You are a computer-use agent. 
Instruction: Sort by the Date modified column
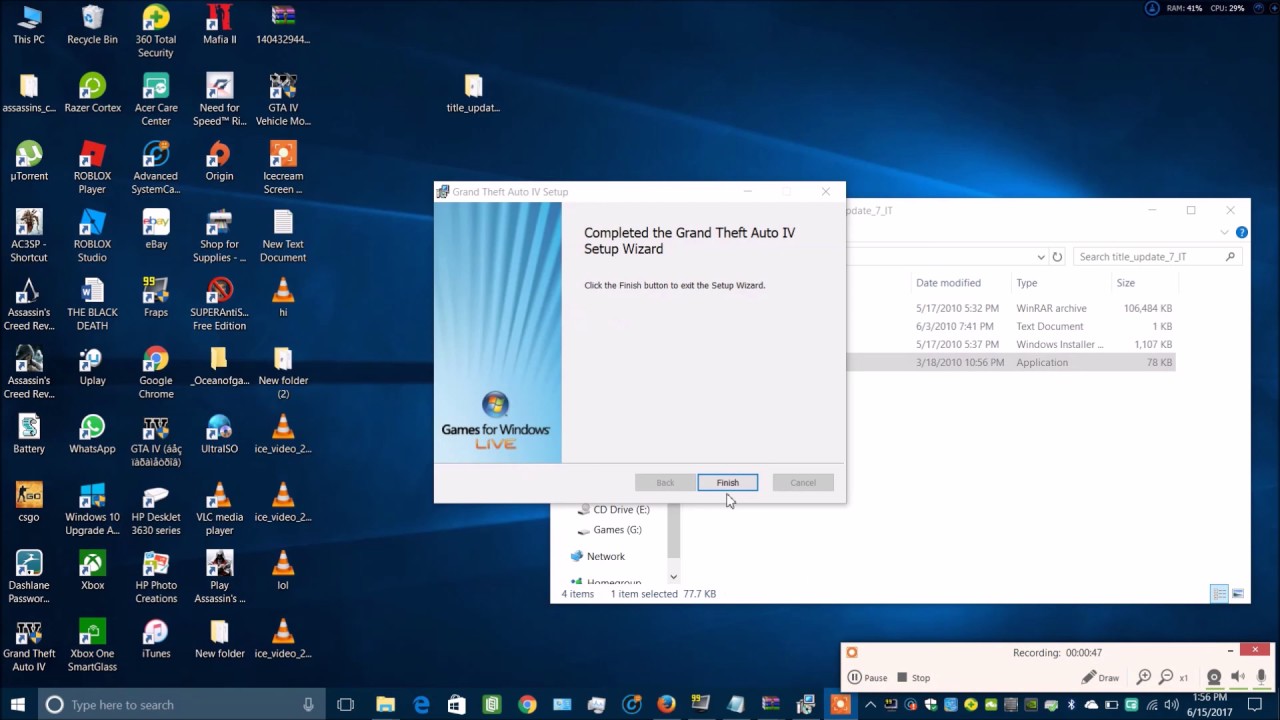[948, 283]
